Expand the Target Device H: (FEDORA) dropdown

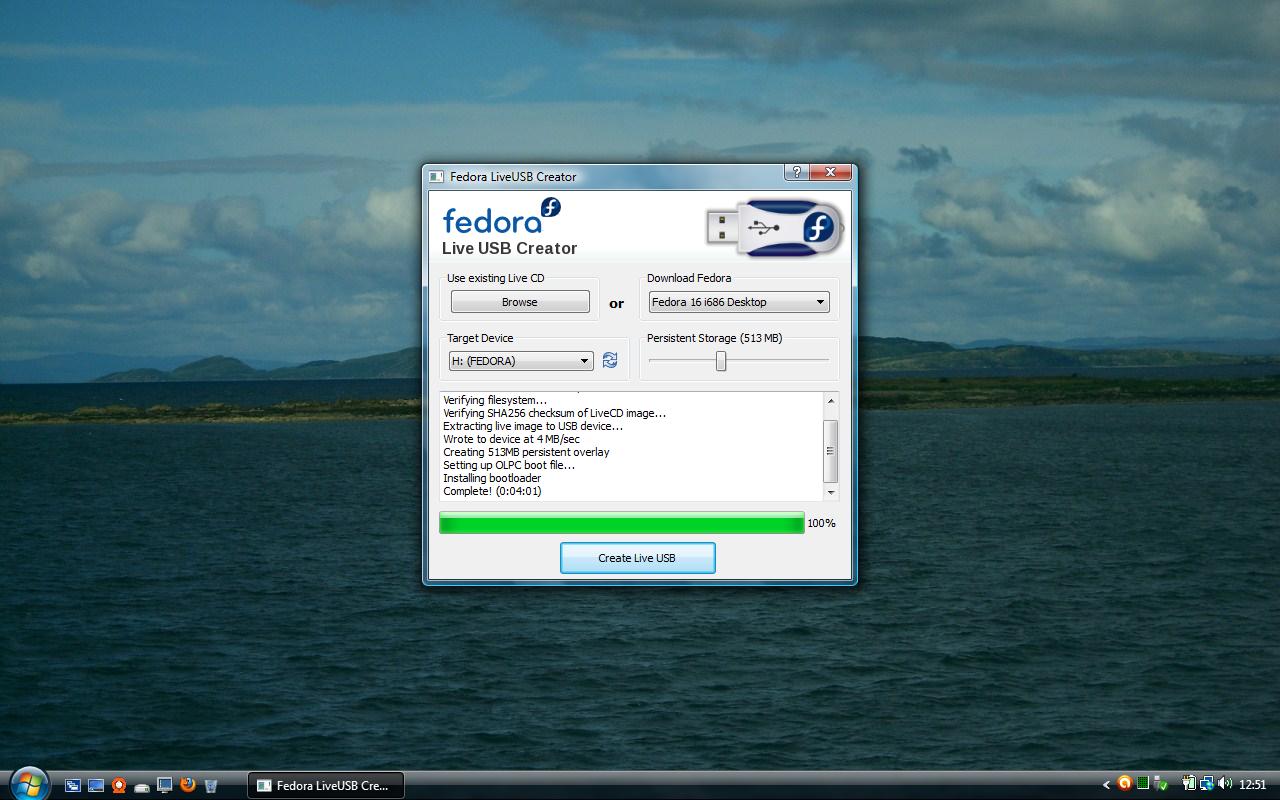tap(521, 361)
